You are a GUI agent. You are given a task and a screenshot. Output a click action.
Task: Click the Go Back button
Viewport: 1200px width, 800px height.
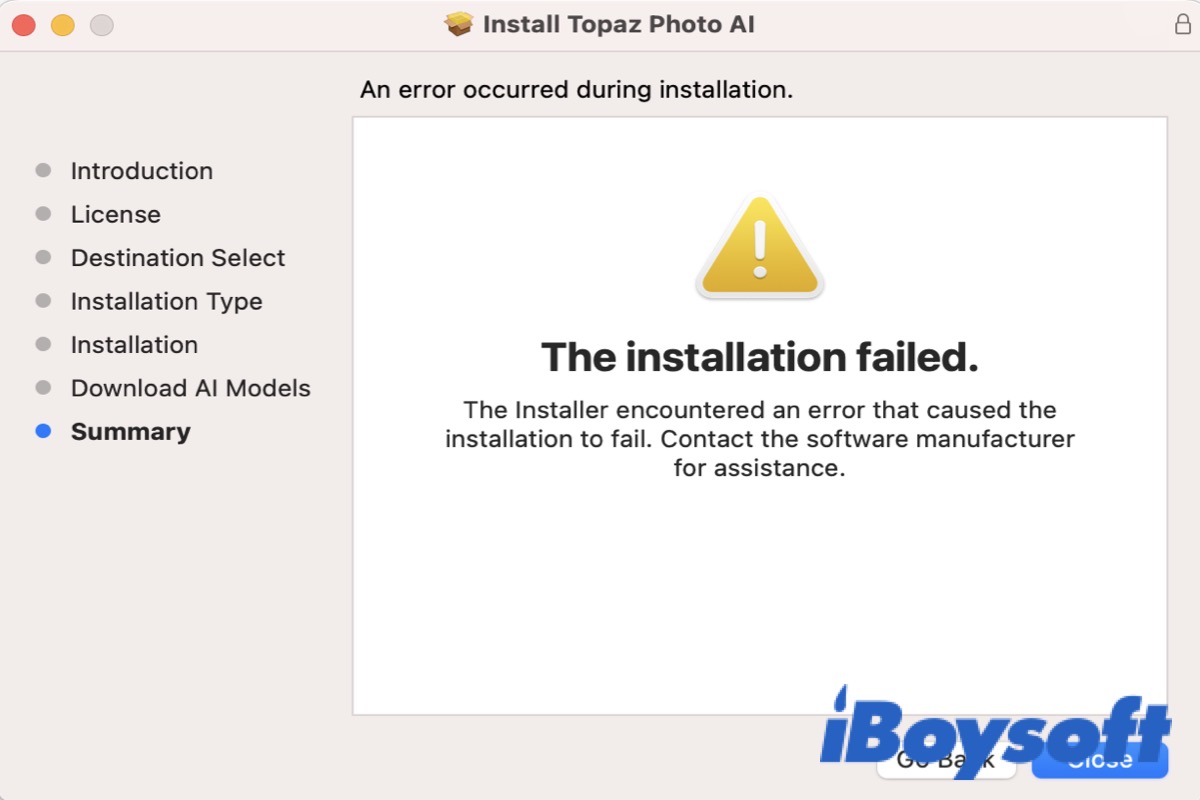(x=946, y=760)
